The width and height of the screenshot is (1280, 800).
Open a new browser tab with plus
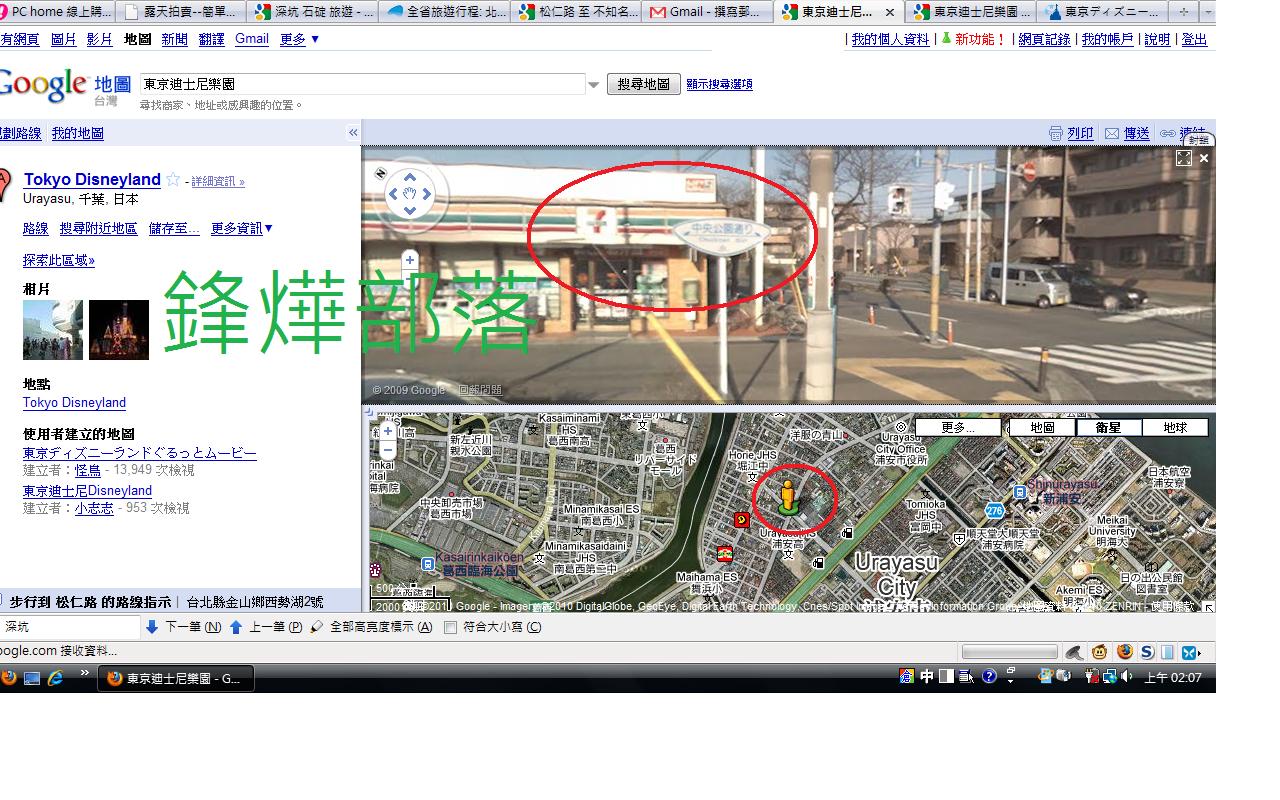coord(1183,12)
